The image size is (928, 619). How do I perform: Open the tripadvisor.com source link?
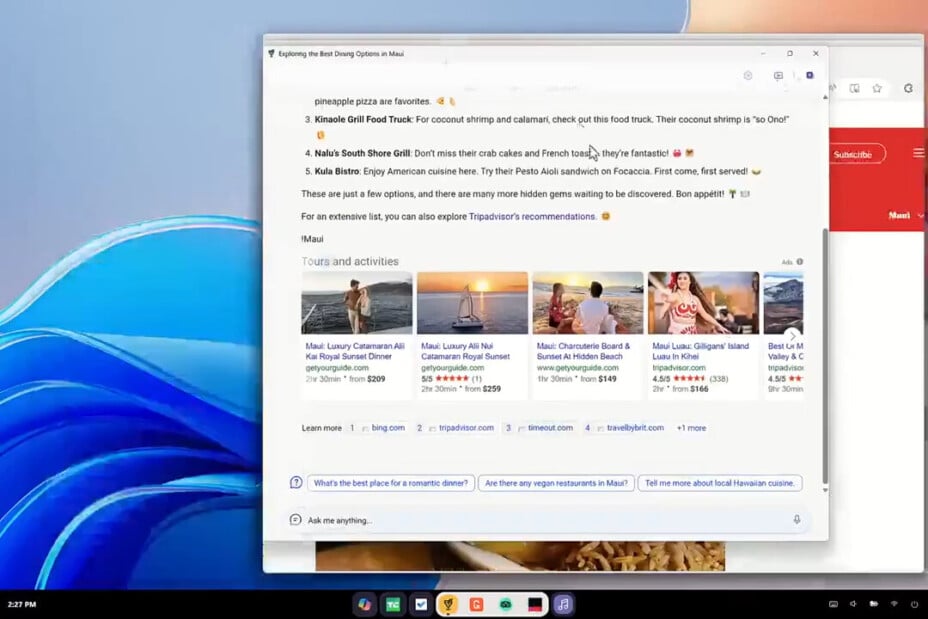(x=466, y=428)
